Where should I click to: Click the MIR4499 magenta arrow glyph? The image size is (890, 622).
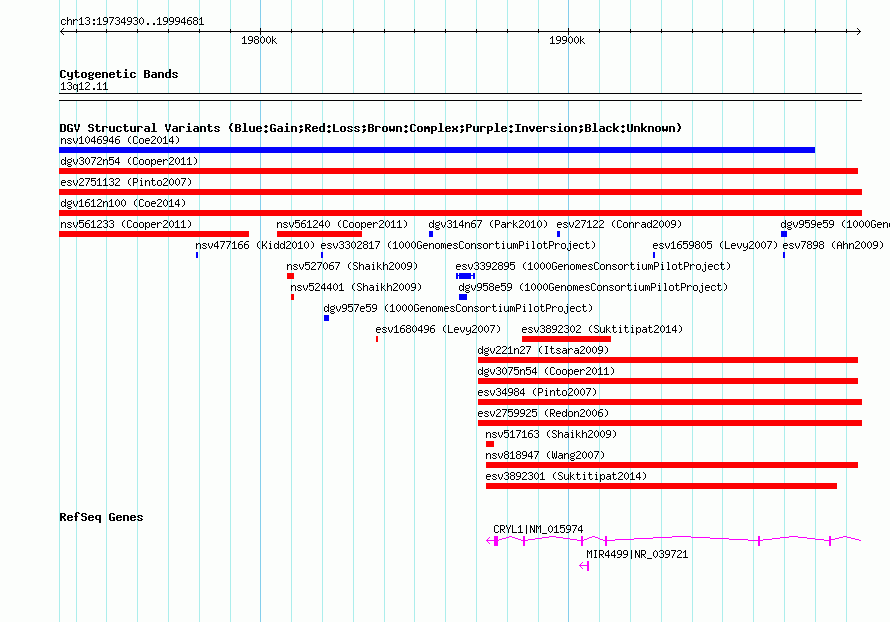coord(584,566)
